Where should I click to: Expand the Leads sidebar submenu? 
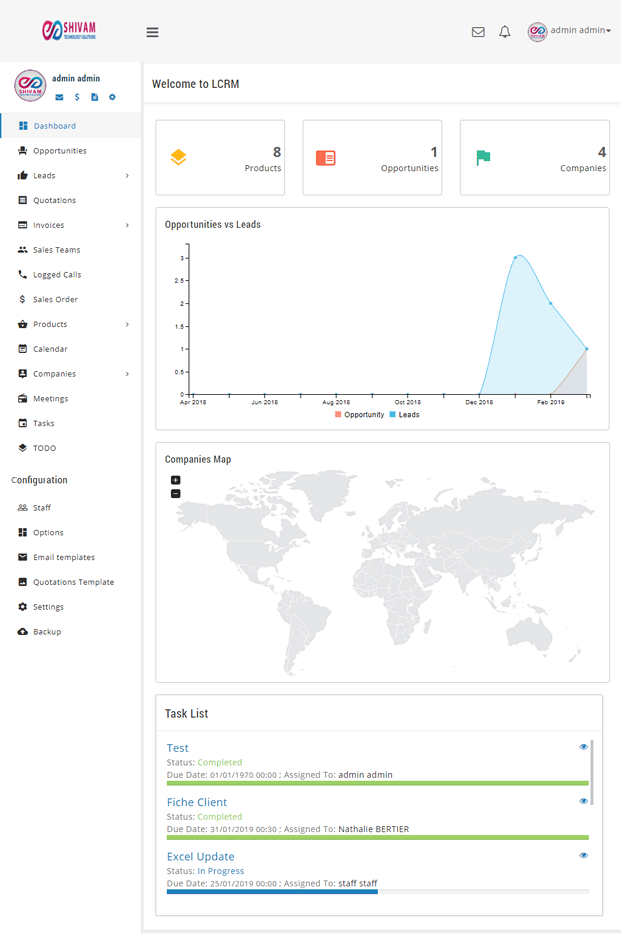[x=127, y=176]
